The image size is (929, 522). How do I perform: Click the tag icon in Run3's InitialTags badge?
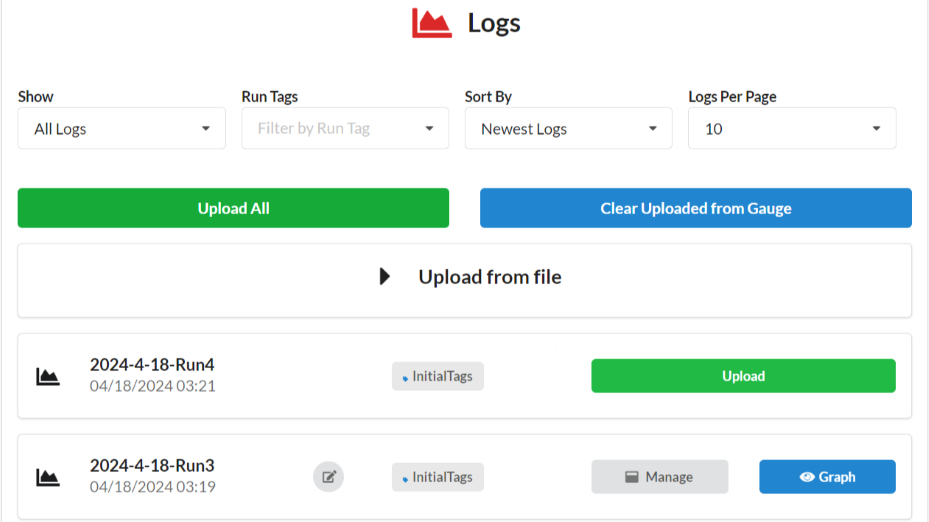click(x=405, y=479)
